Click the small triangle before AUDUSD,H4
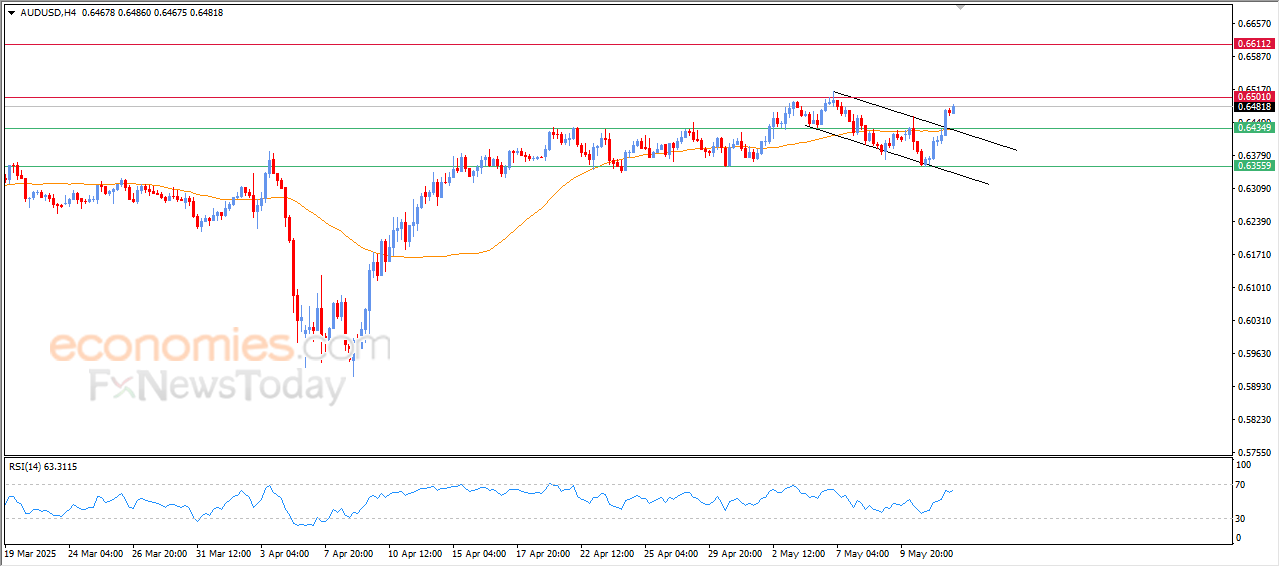Screen dimensions: 1280x567 click(x=11, y=13)
